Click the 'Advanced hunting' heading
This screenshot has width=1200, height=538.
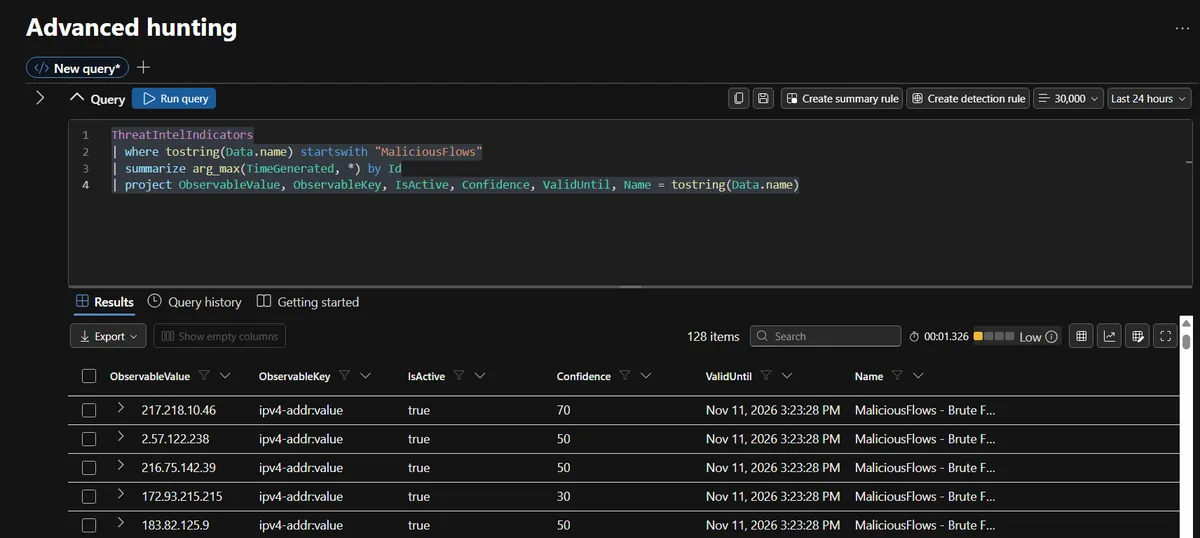(131, 27)
